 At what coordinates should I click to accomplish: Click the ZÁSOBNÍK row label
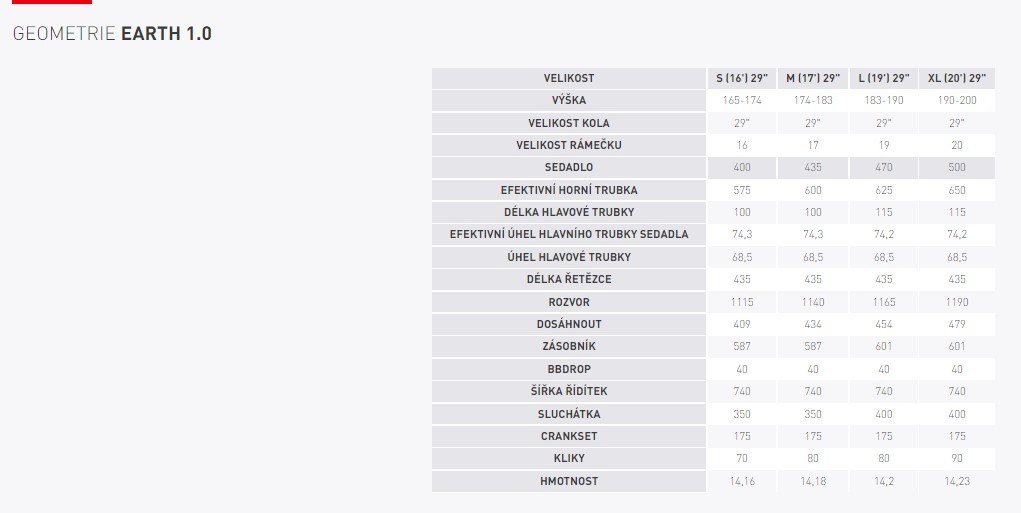click(x=568, y=347)
